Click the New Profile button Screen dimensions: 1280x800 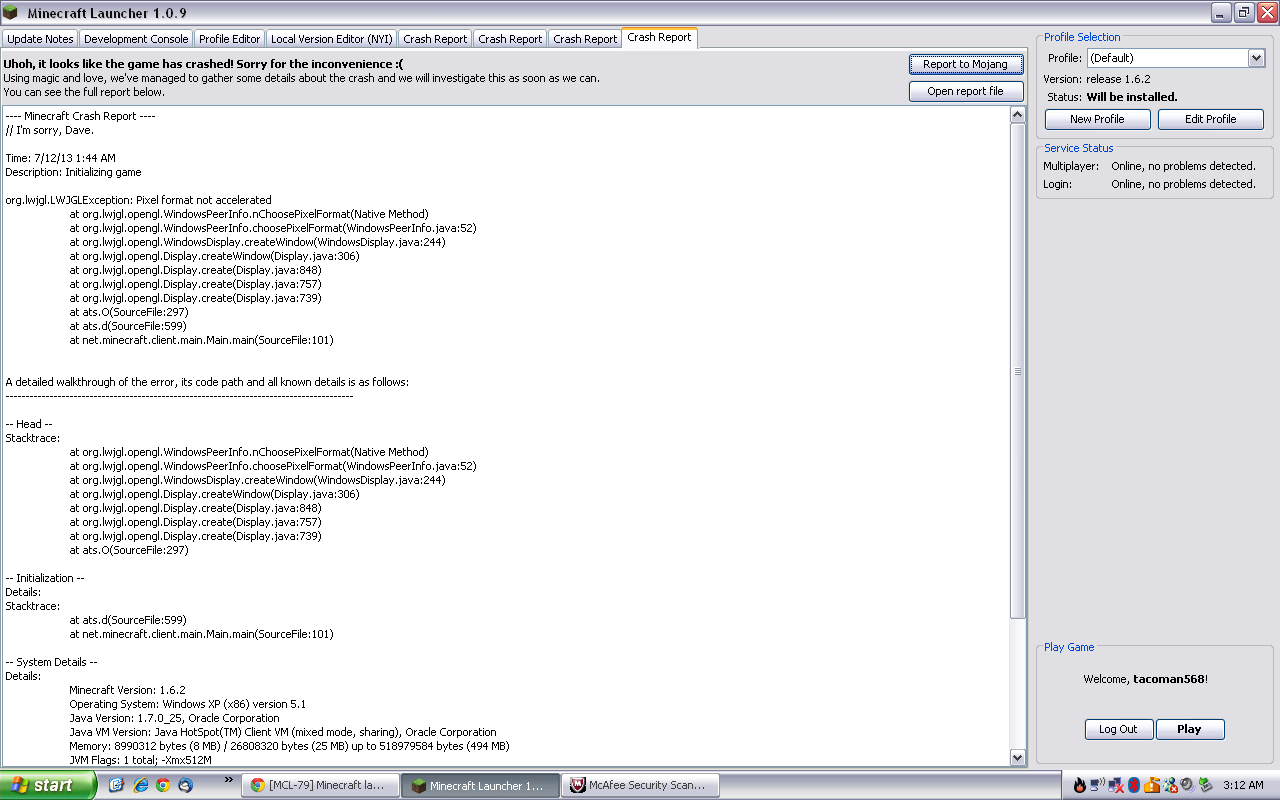tap(1097, 119)
